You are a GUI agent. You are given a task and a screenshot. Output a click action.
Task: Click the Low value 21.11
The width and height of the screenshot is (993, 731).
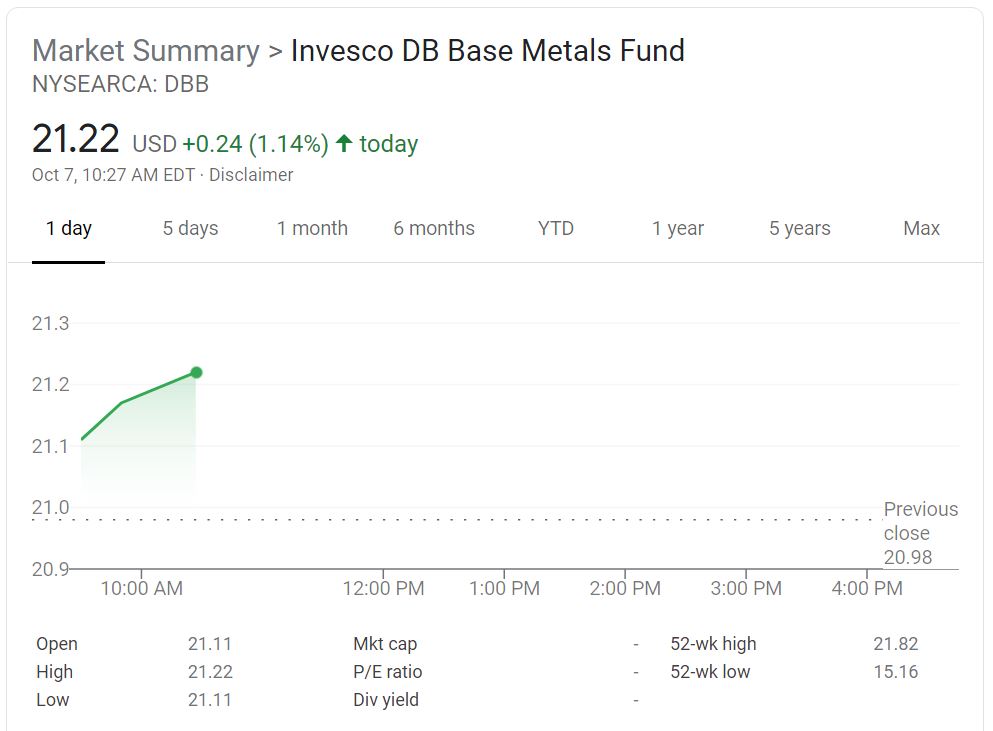pyautogui.click(x=210, y=699)
